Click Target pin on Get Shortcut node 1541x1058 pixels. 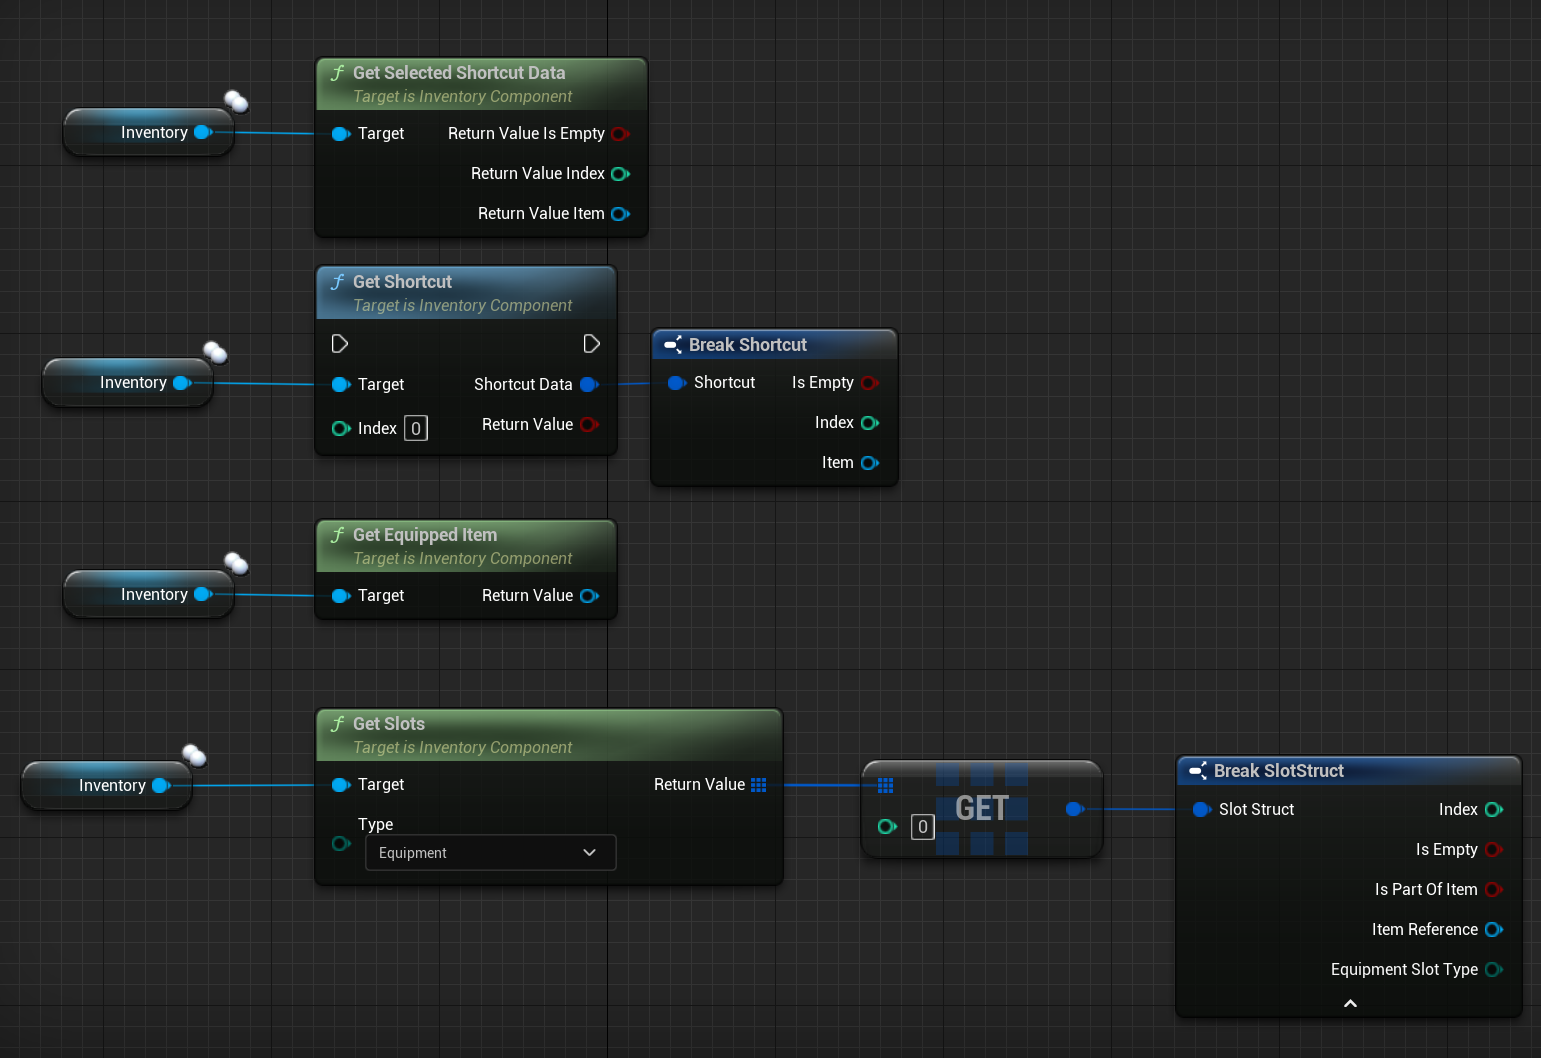point(340,385)
